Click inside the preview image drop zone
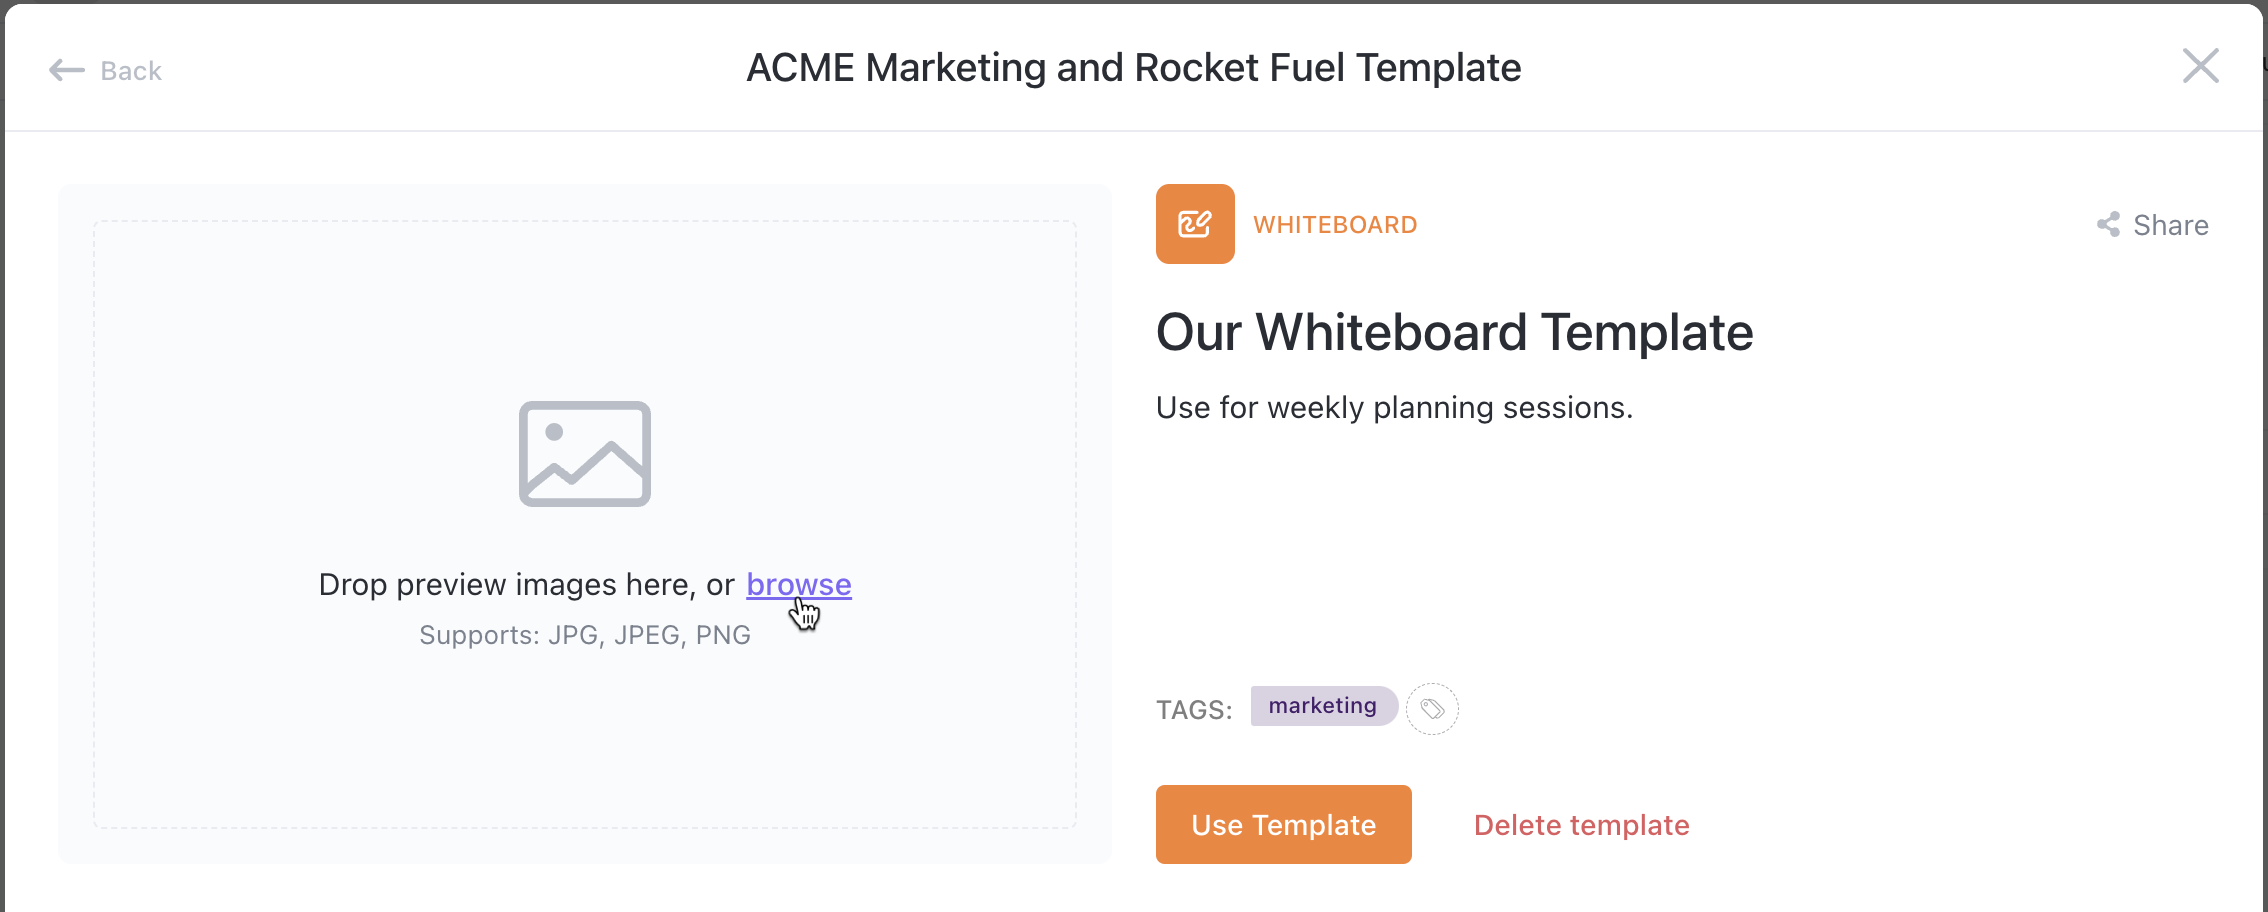2268x912 pixels. click(584, 730)
